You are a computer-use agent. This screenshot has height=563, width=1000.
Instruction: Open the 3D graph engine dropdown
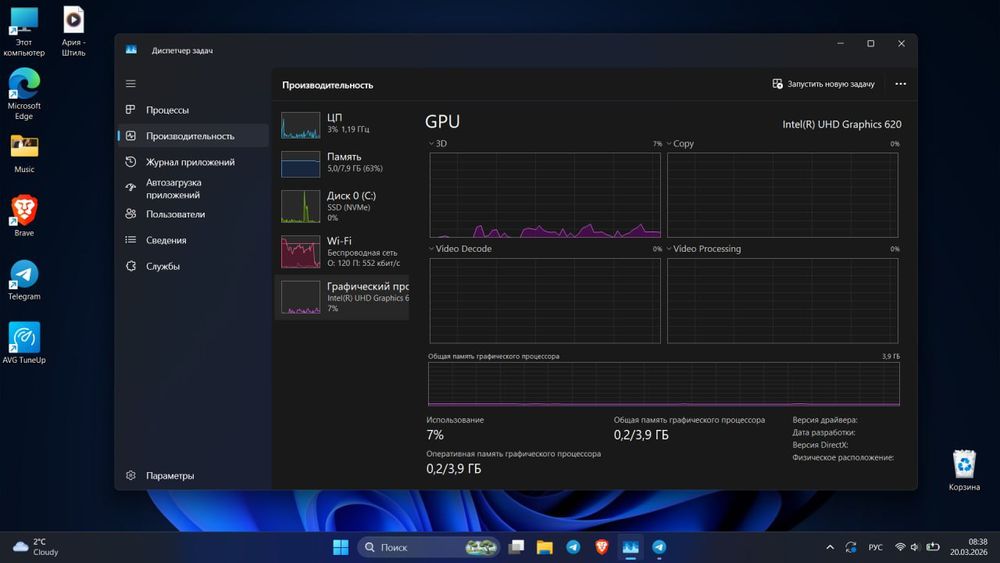(438, 143)
